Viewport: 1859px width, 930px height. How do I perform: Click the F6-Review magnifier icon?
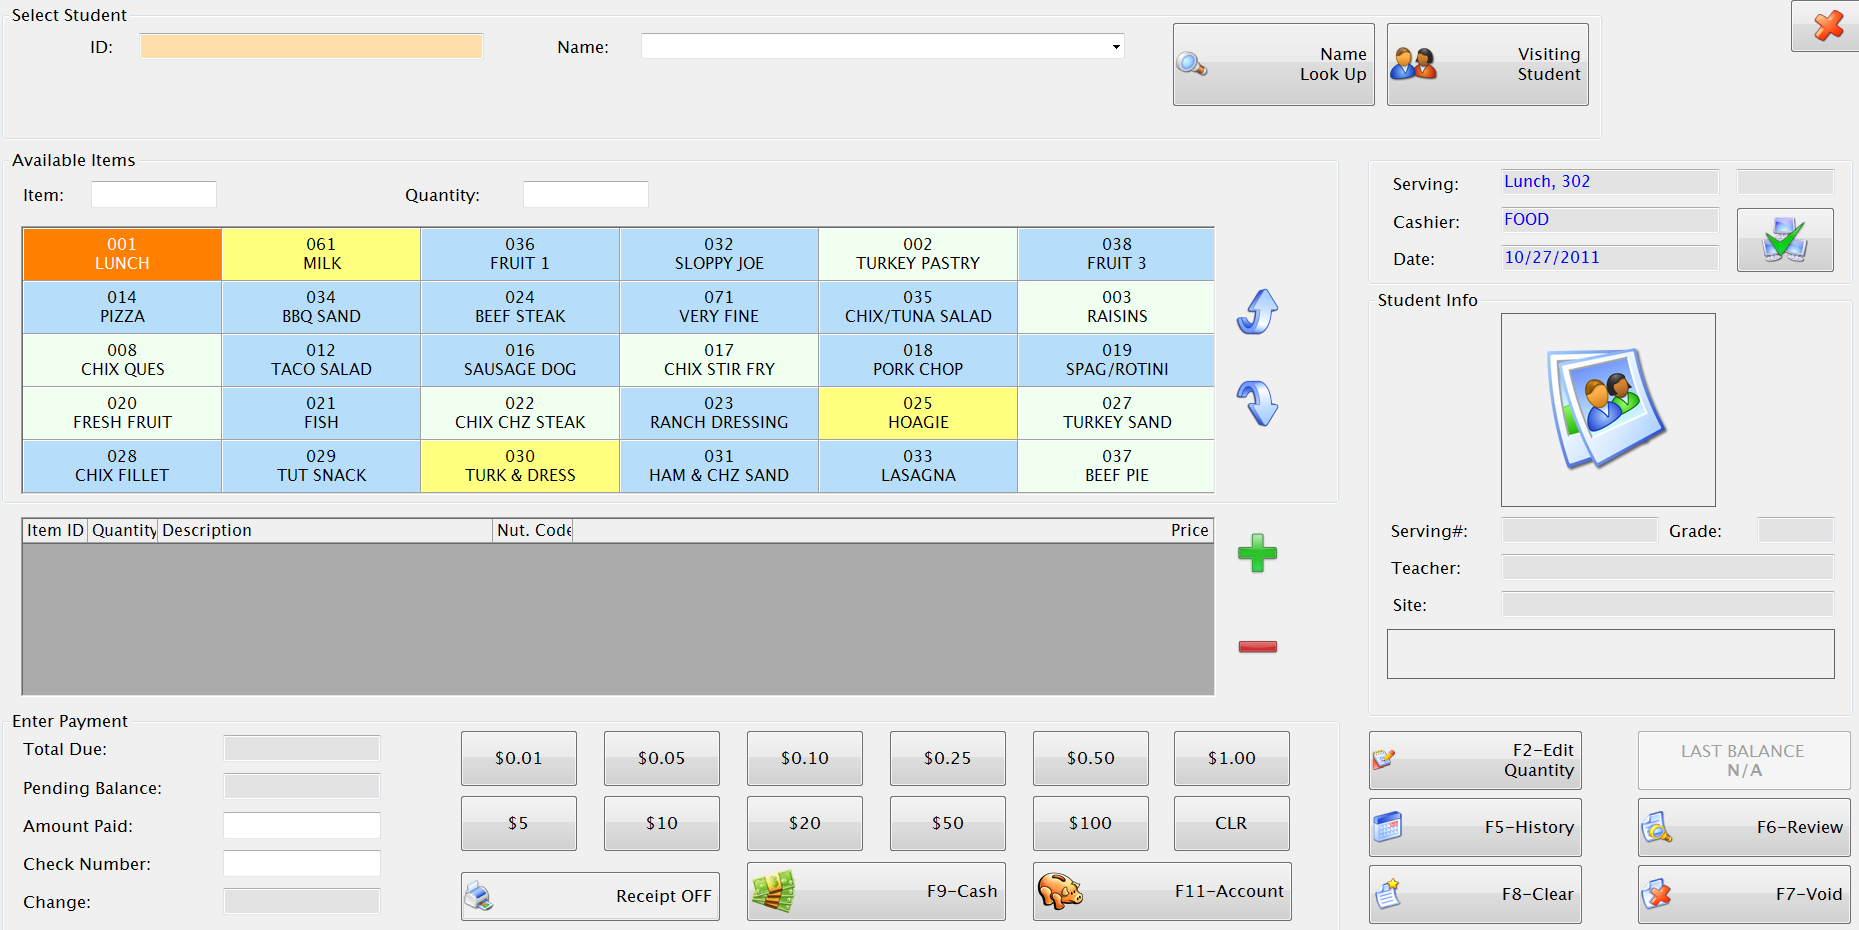pyautogui.click(x=1659, y=827)
